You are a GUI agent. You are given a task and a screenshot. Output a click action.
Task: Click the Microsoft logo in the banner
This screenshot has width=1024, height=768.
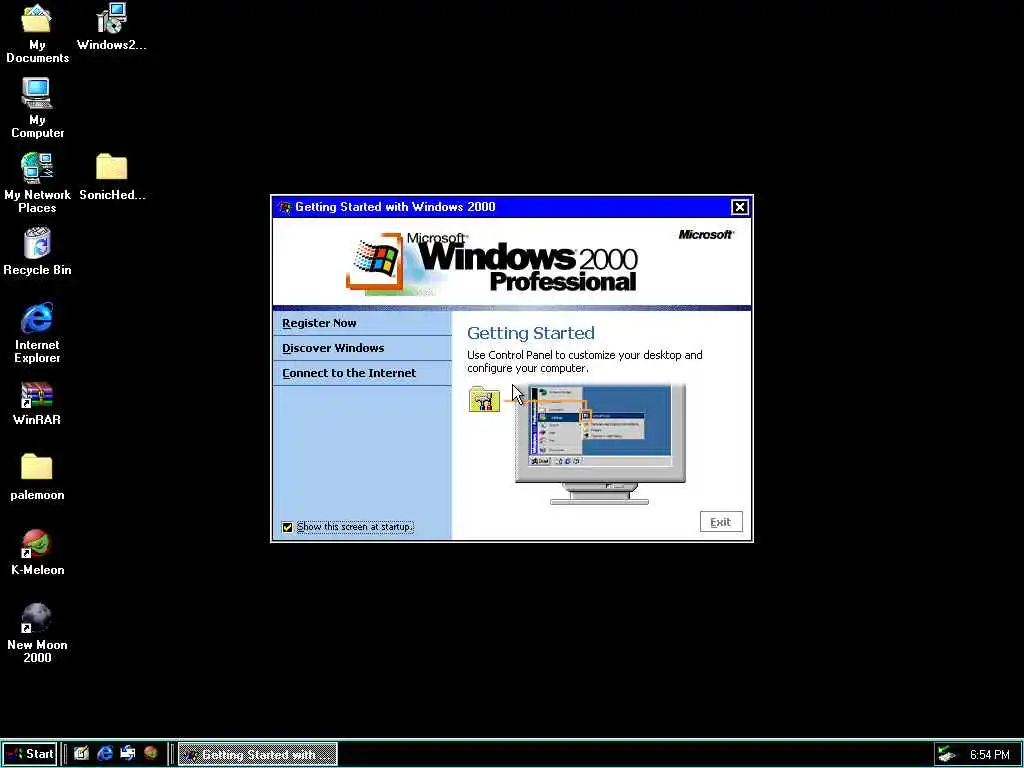click(706, 234)
